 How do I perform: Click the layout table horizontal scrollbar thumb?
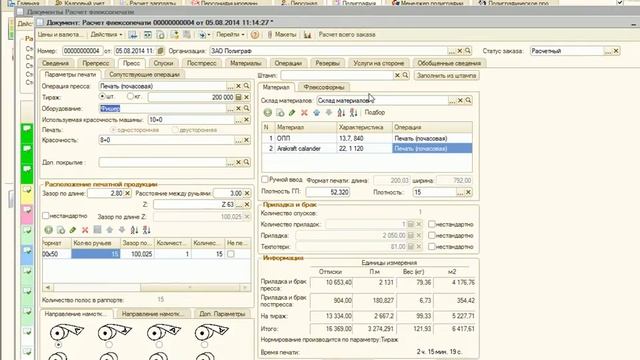(x=190, y=288)
